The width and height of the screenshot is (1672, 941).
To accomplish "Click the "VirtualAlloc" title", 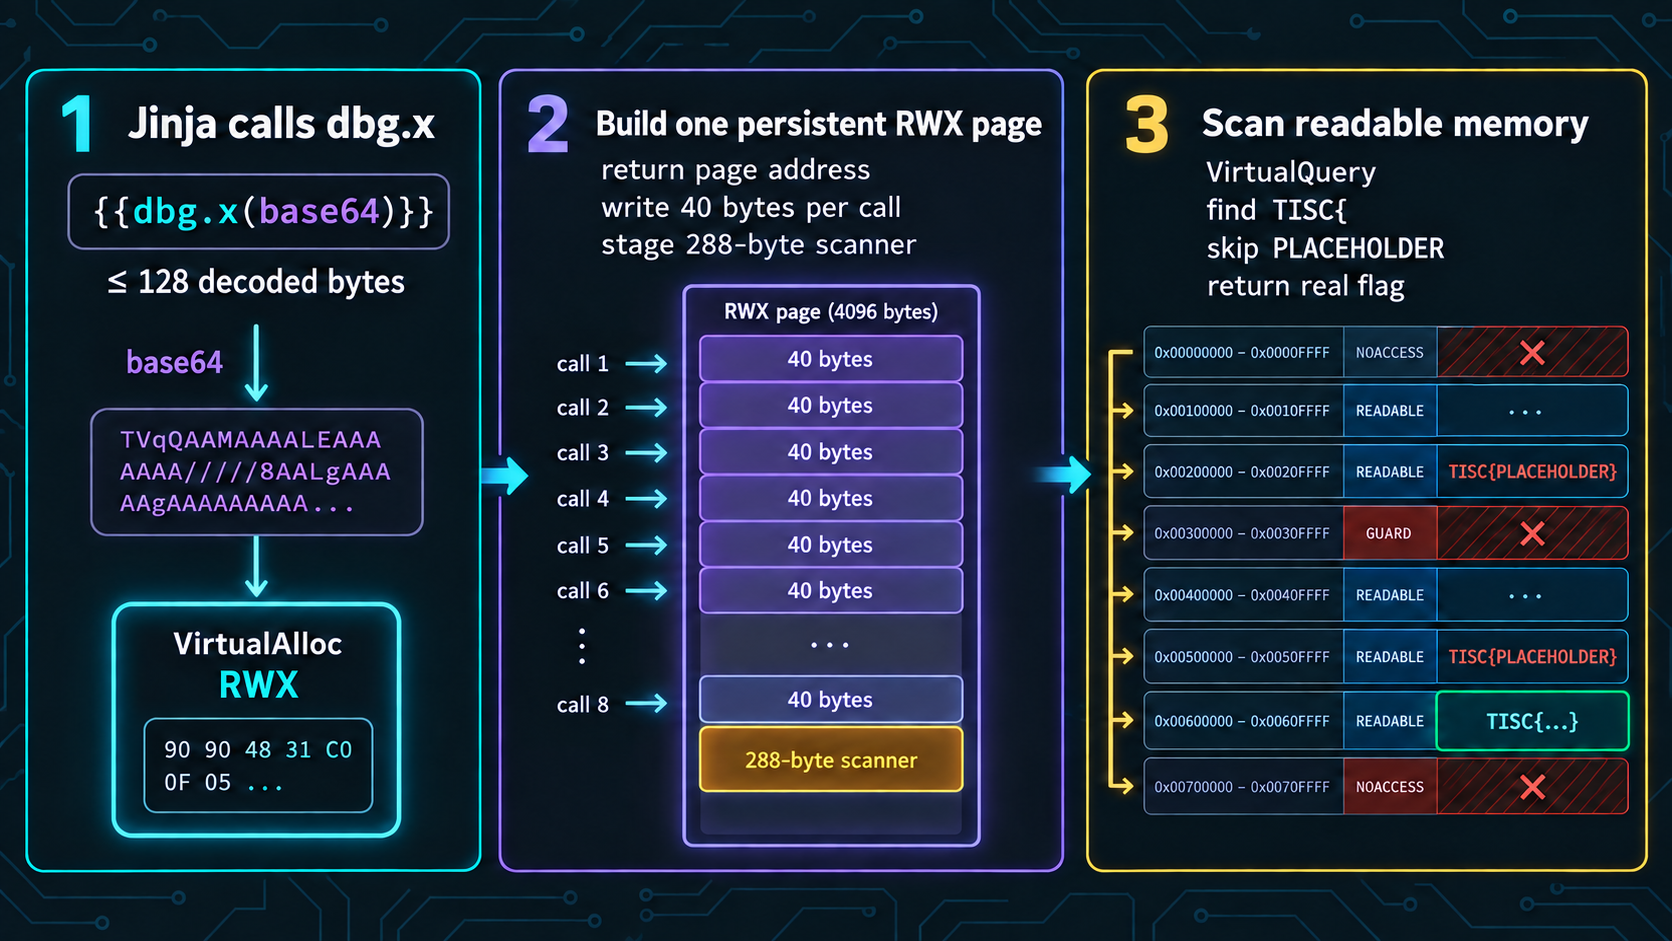I will point(258,643).
